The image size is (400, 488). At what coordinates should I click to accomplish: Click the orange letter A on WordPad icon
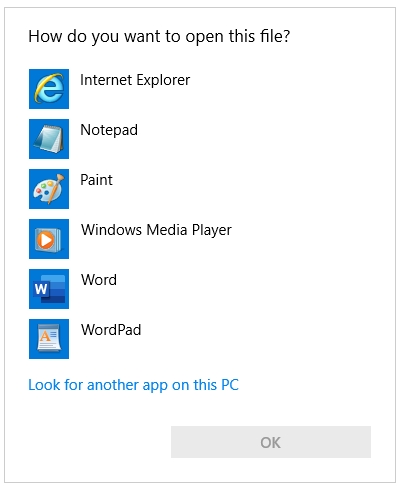[x=44, y=336]
